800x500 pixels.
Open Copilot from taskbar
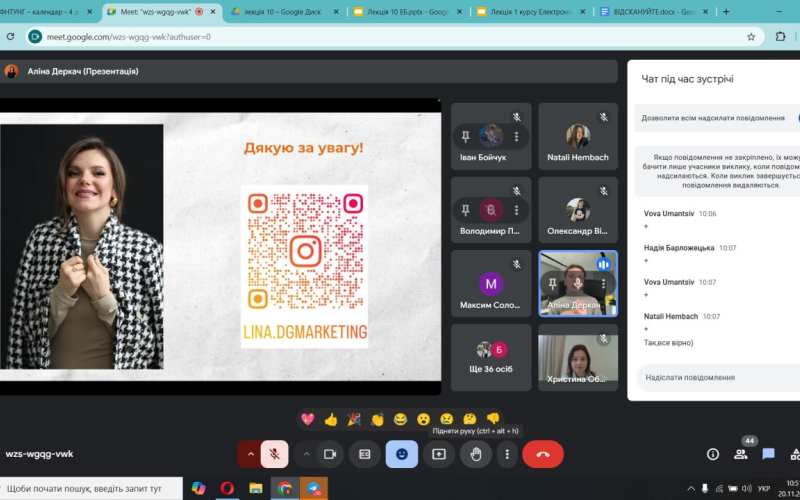[198, 488]
